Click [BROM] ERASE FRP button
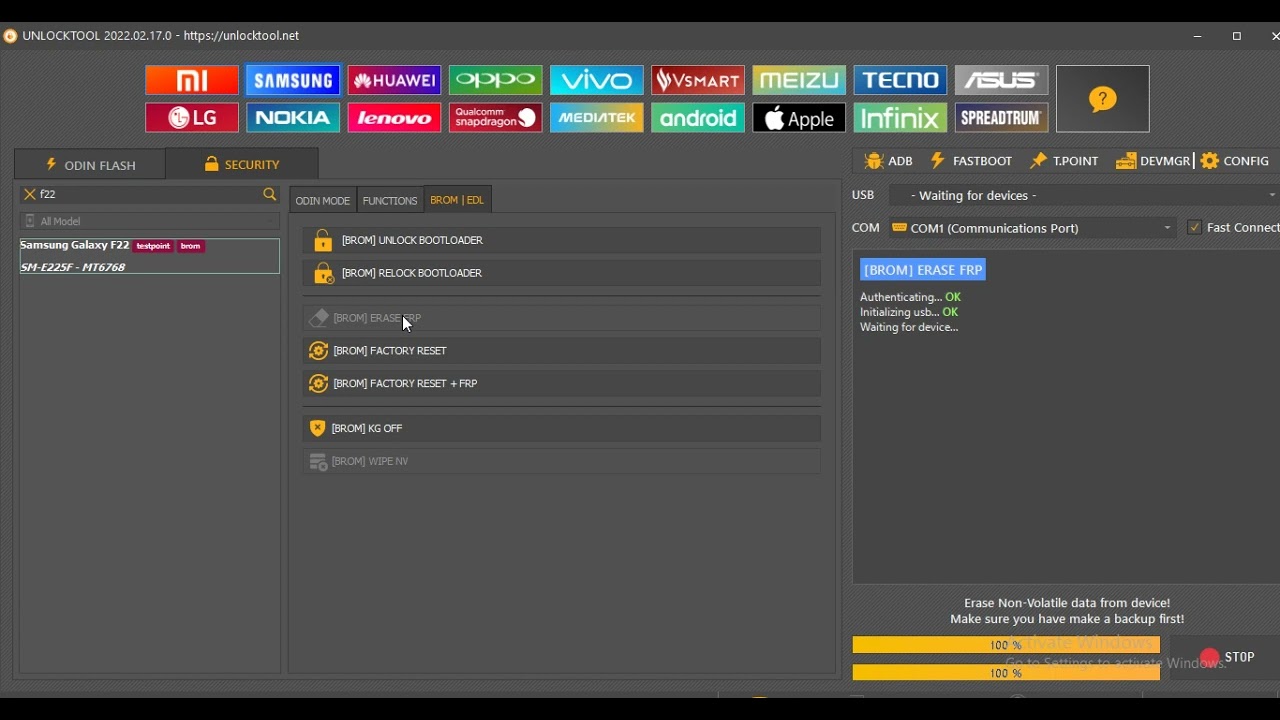 coord(562,318)
